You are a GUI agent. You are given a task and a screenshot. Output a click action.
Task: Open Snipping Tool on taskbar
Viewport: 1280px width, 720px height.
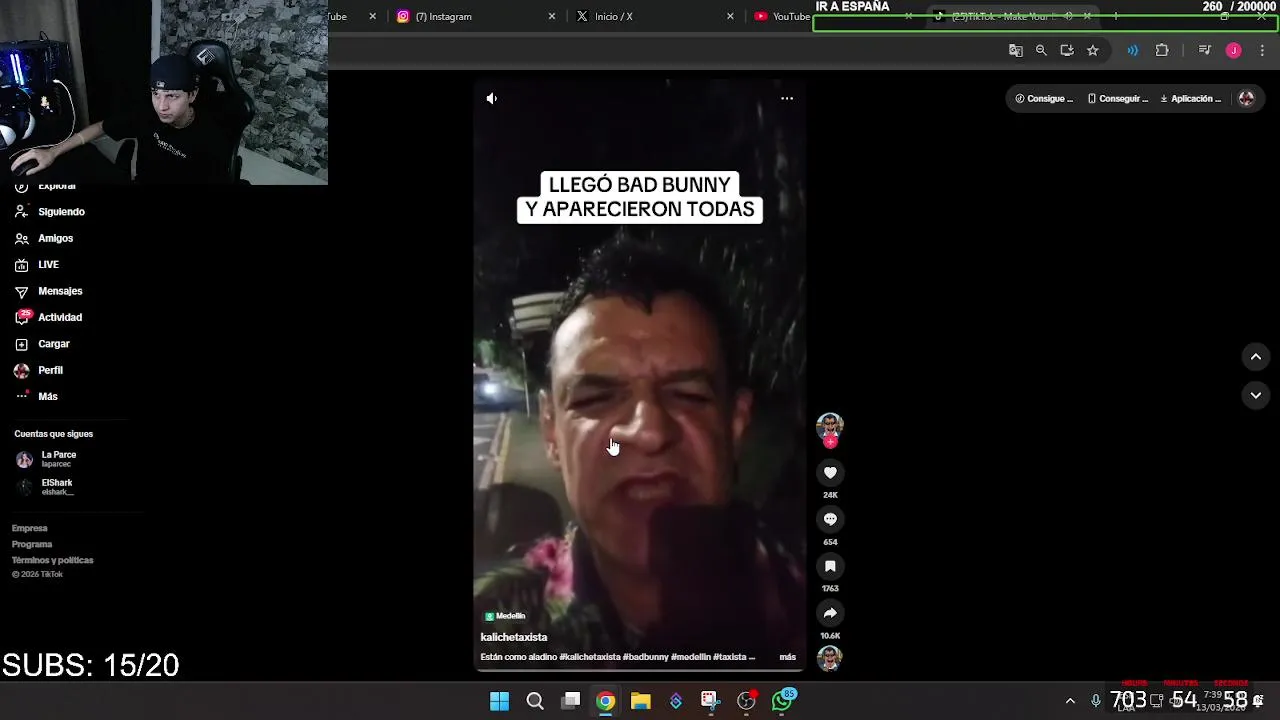(710, 701)
